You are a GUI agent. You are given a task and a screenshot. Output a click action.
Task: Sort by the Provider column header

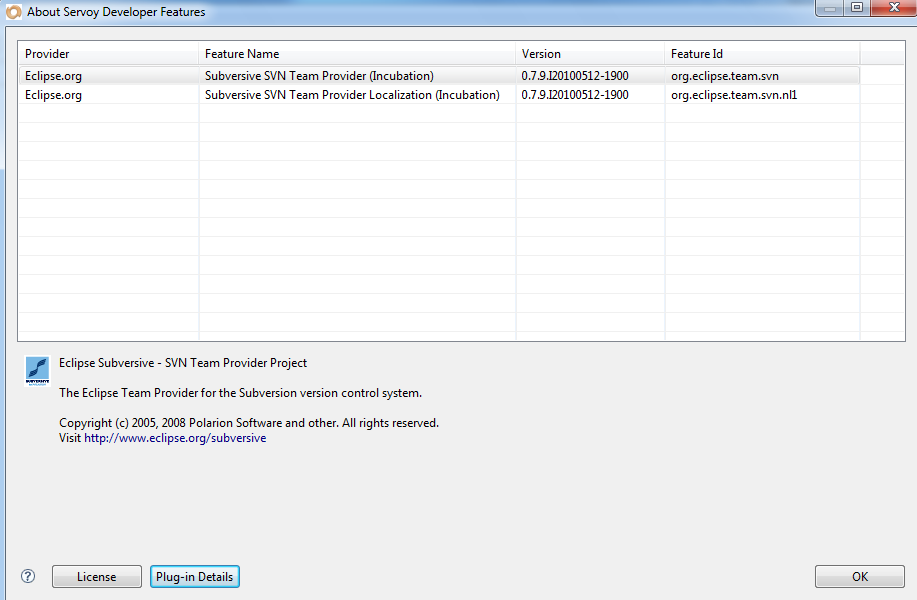pyautogui.click(x=108, y=54)
